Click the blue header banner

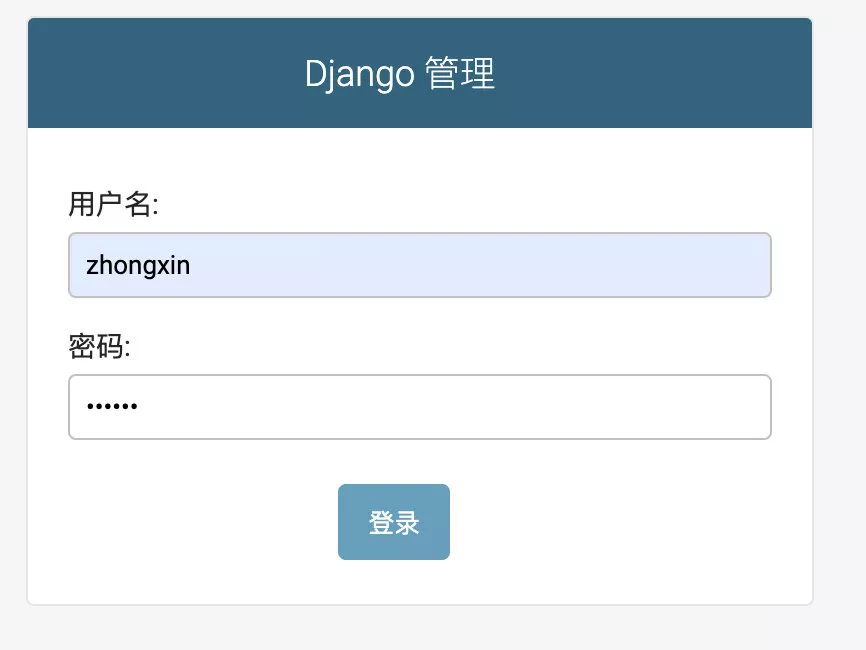click(x=650, y=73)
